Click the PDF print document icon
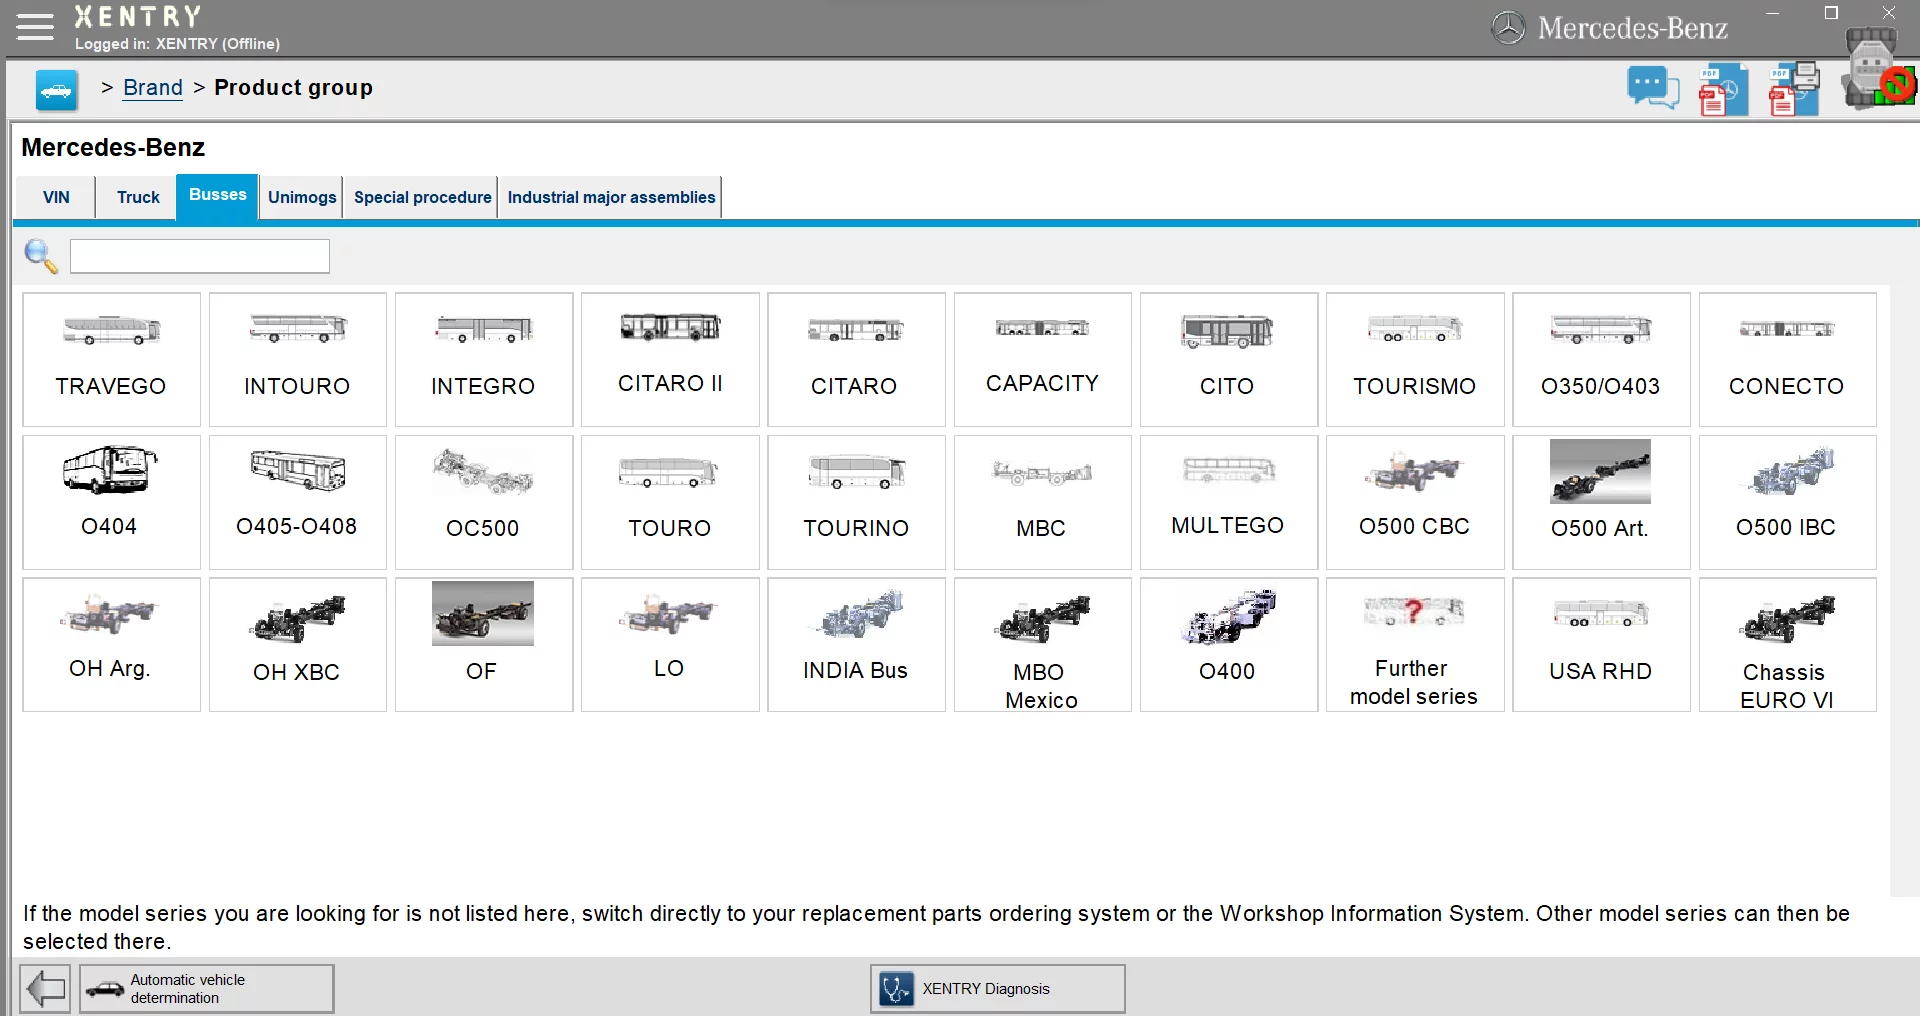Image resolution: width=1920 pixels, height=1016 pixels. click(1794, 90)
